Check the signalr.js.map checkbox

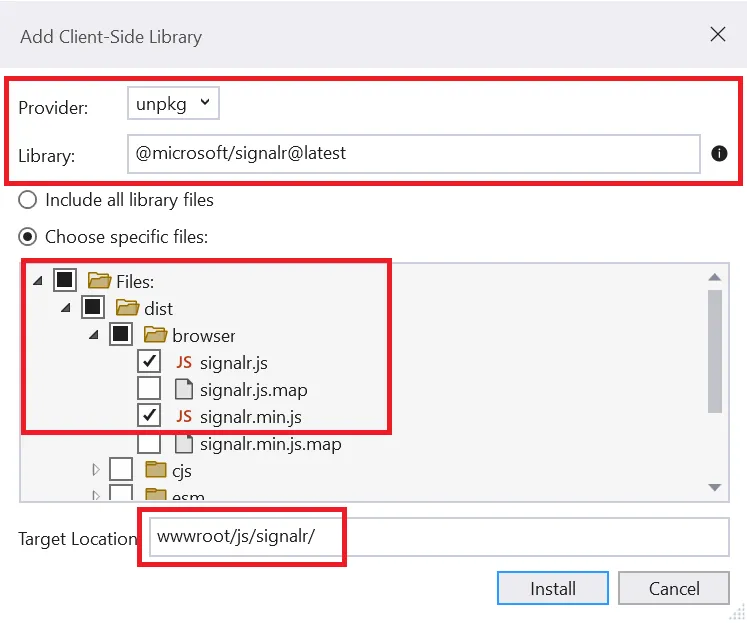coord(149,388)
